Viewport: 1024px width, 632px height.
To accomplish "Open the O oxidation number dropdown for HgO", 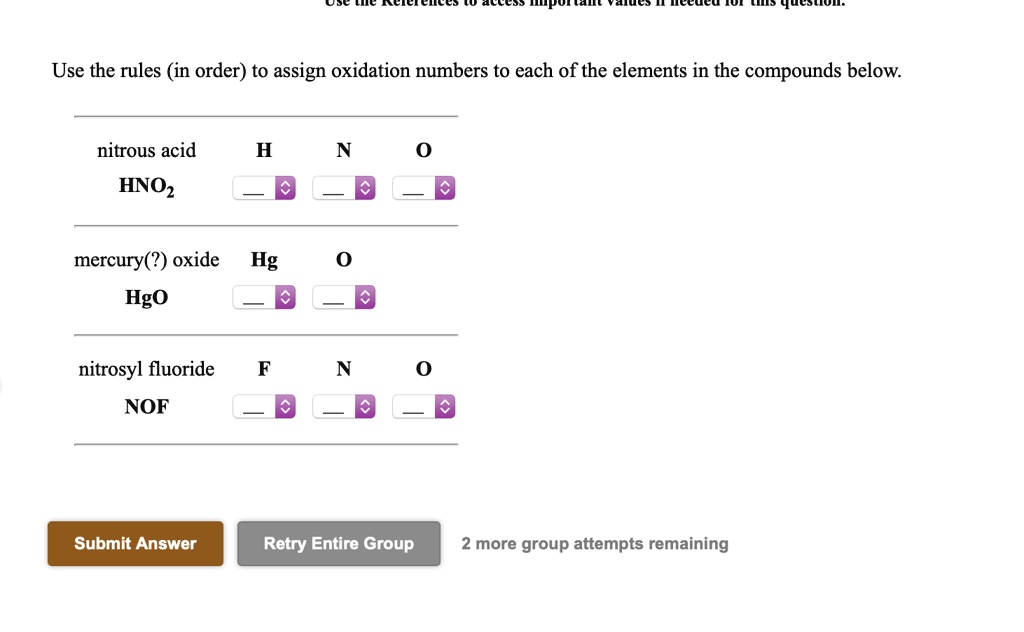I will [x=344, y=296].
